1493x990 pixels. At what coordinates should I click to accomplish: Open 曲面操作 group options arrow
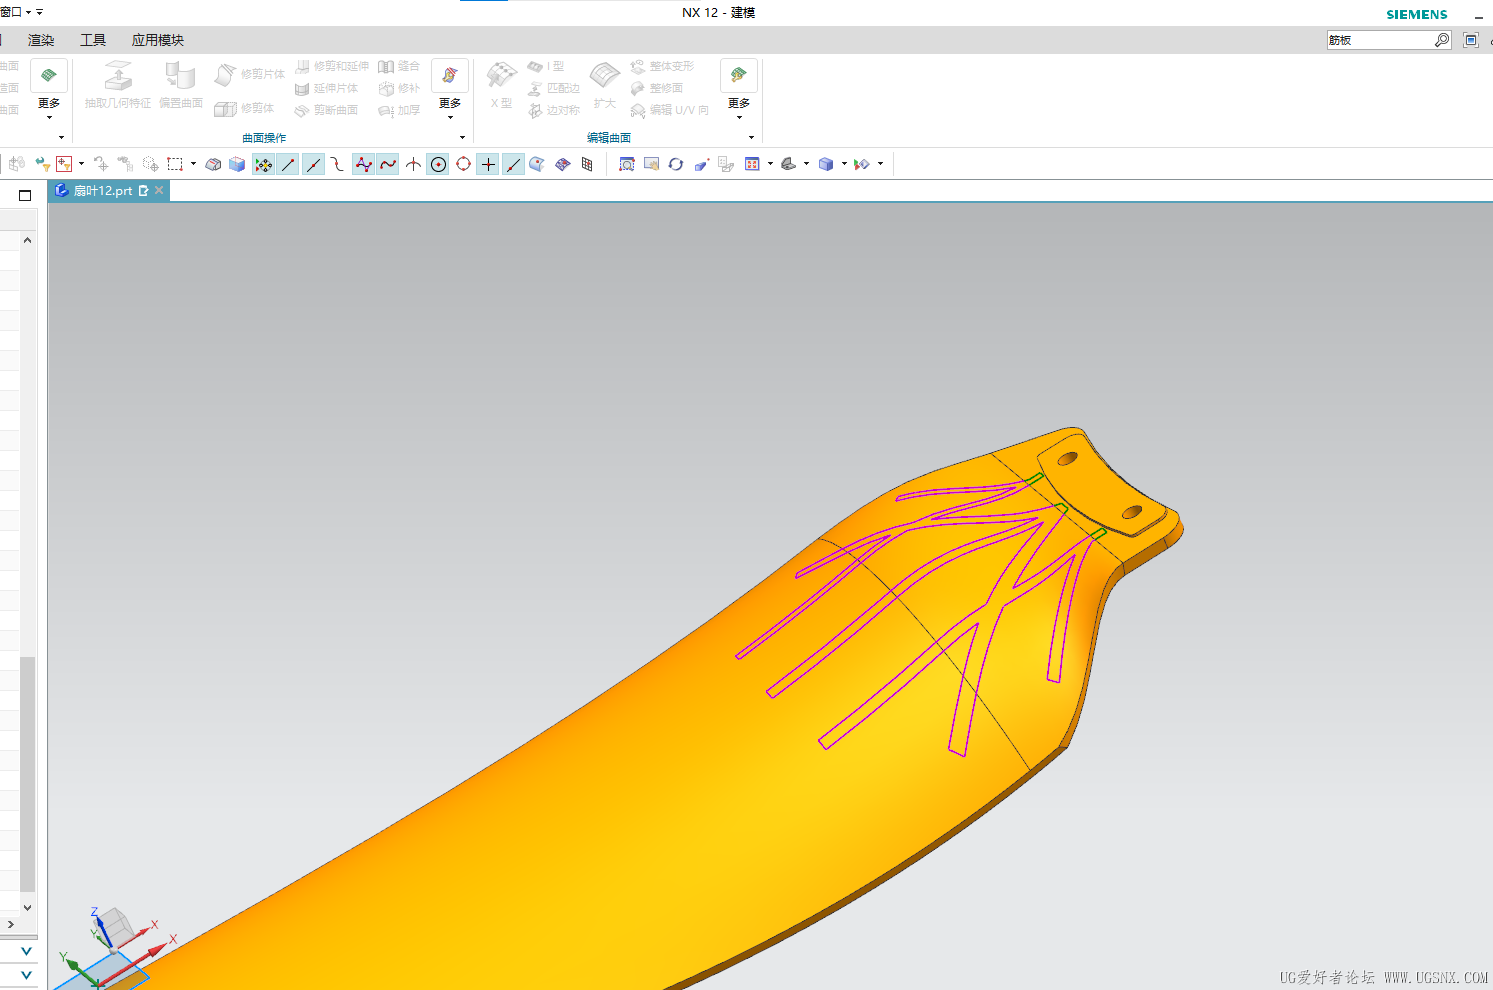(462, 138)
